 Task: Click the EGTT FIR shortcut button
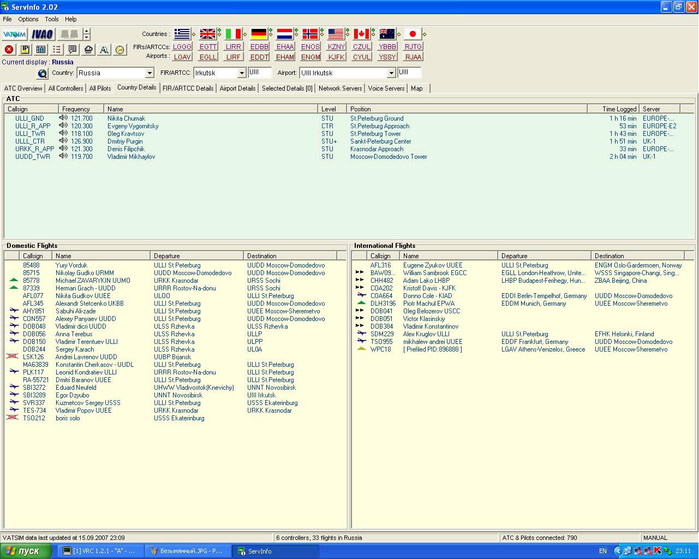208,47
